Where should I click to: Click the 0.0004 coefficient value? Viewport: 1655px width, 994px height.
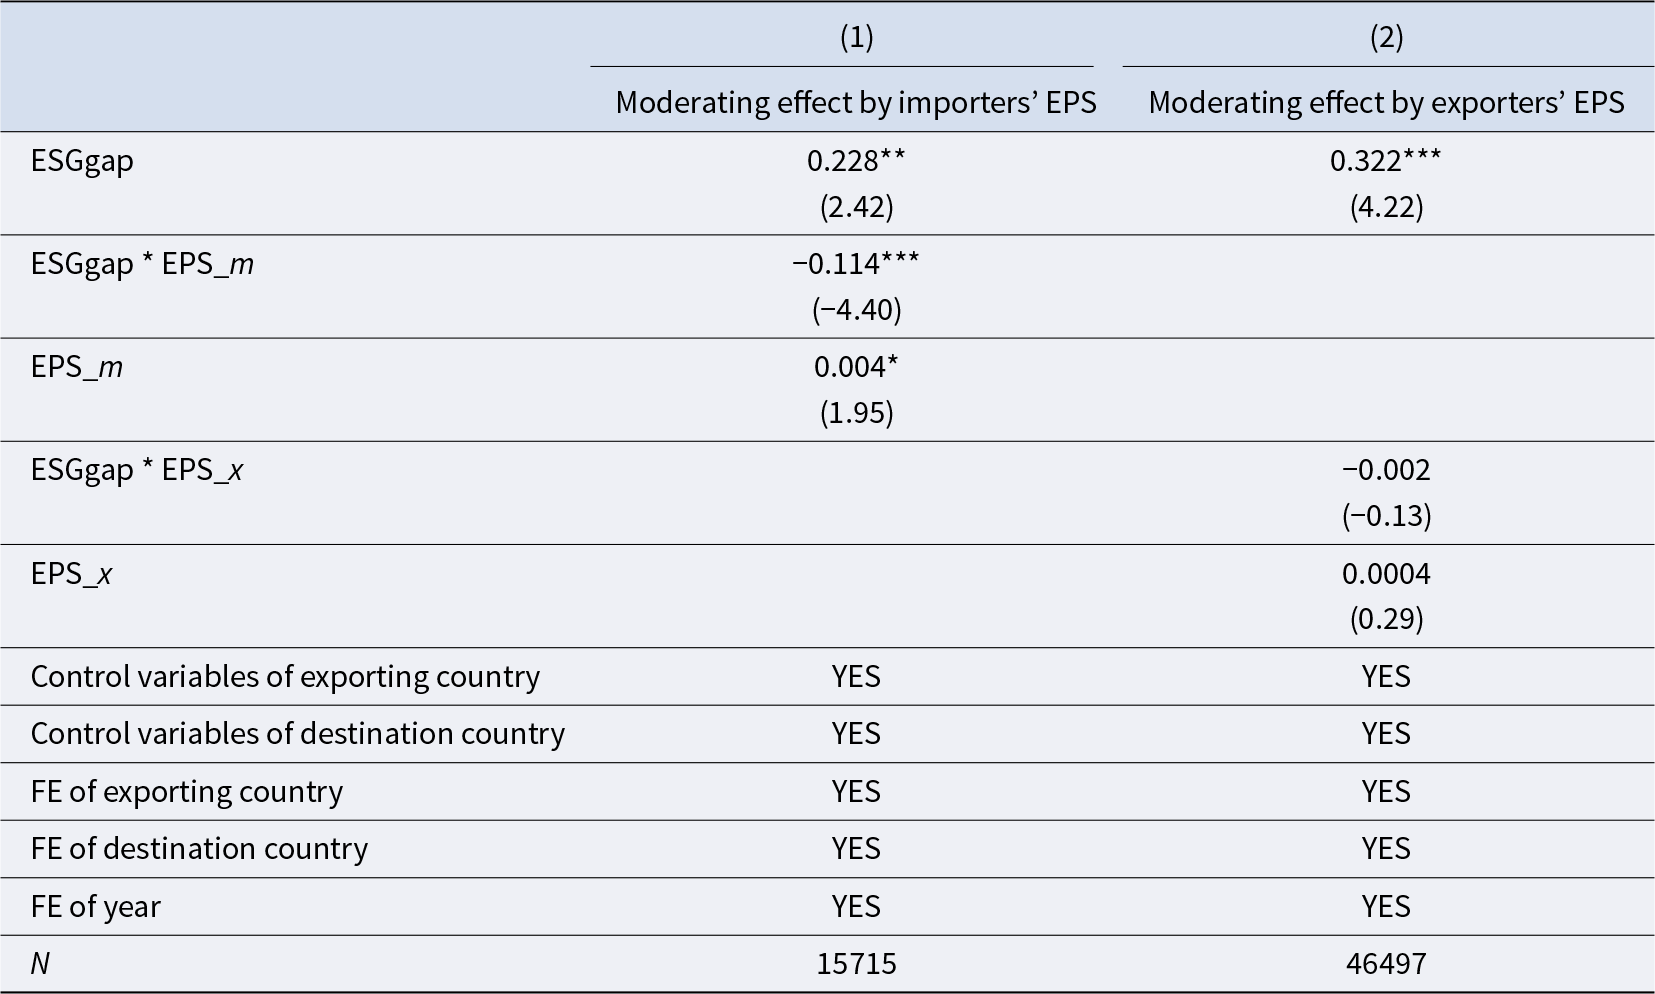(x=1386, y=574)
